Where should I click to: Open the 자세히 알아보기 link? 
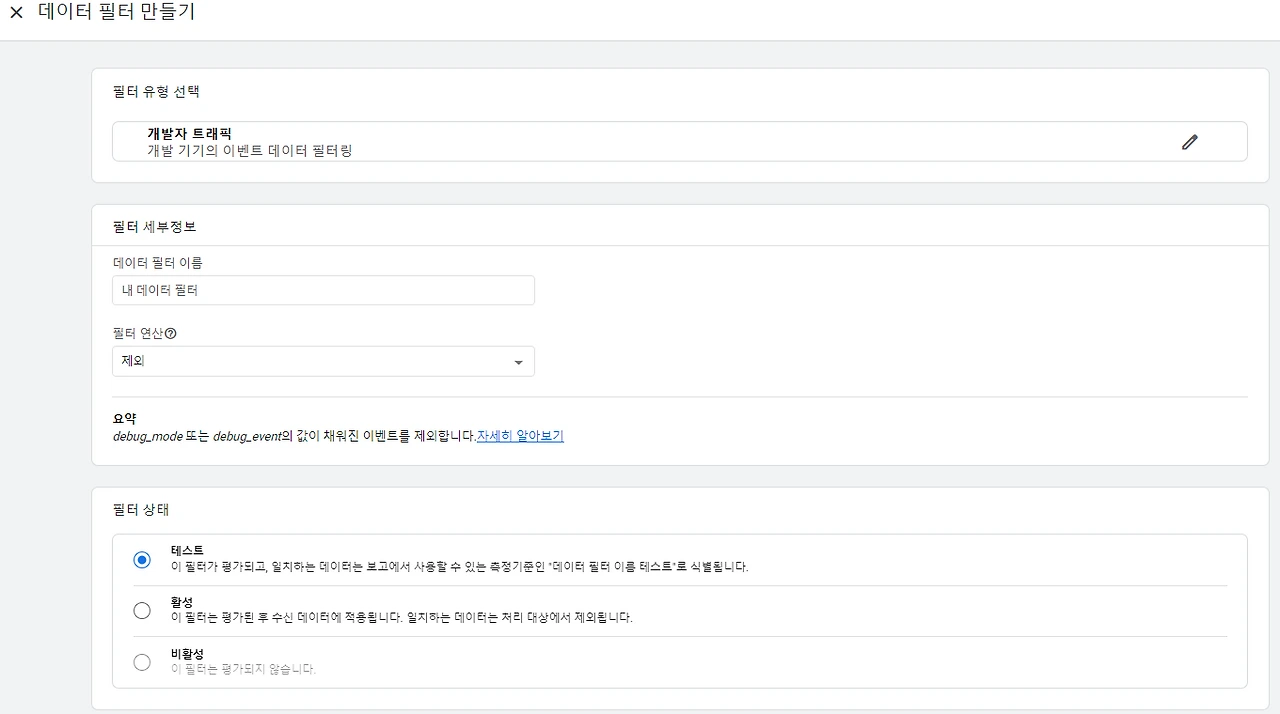[520, 436]
